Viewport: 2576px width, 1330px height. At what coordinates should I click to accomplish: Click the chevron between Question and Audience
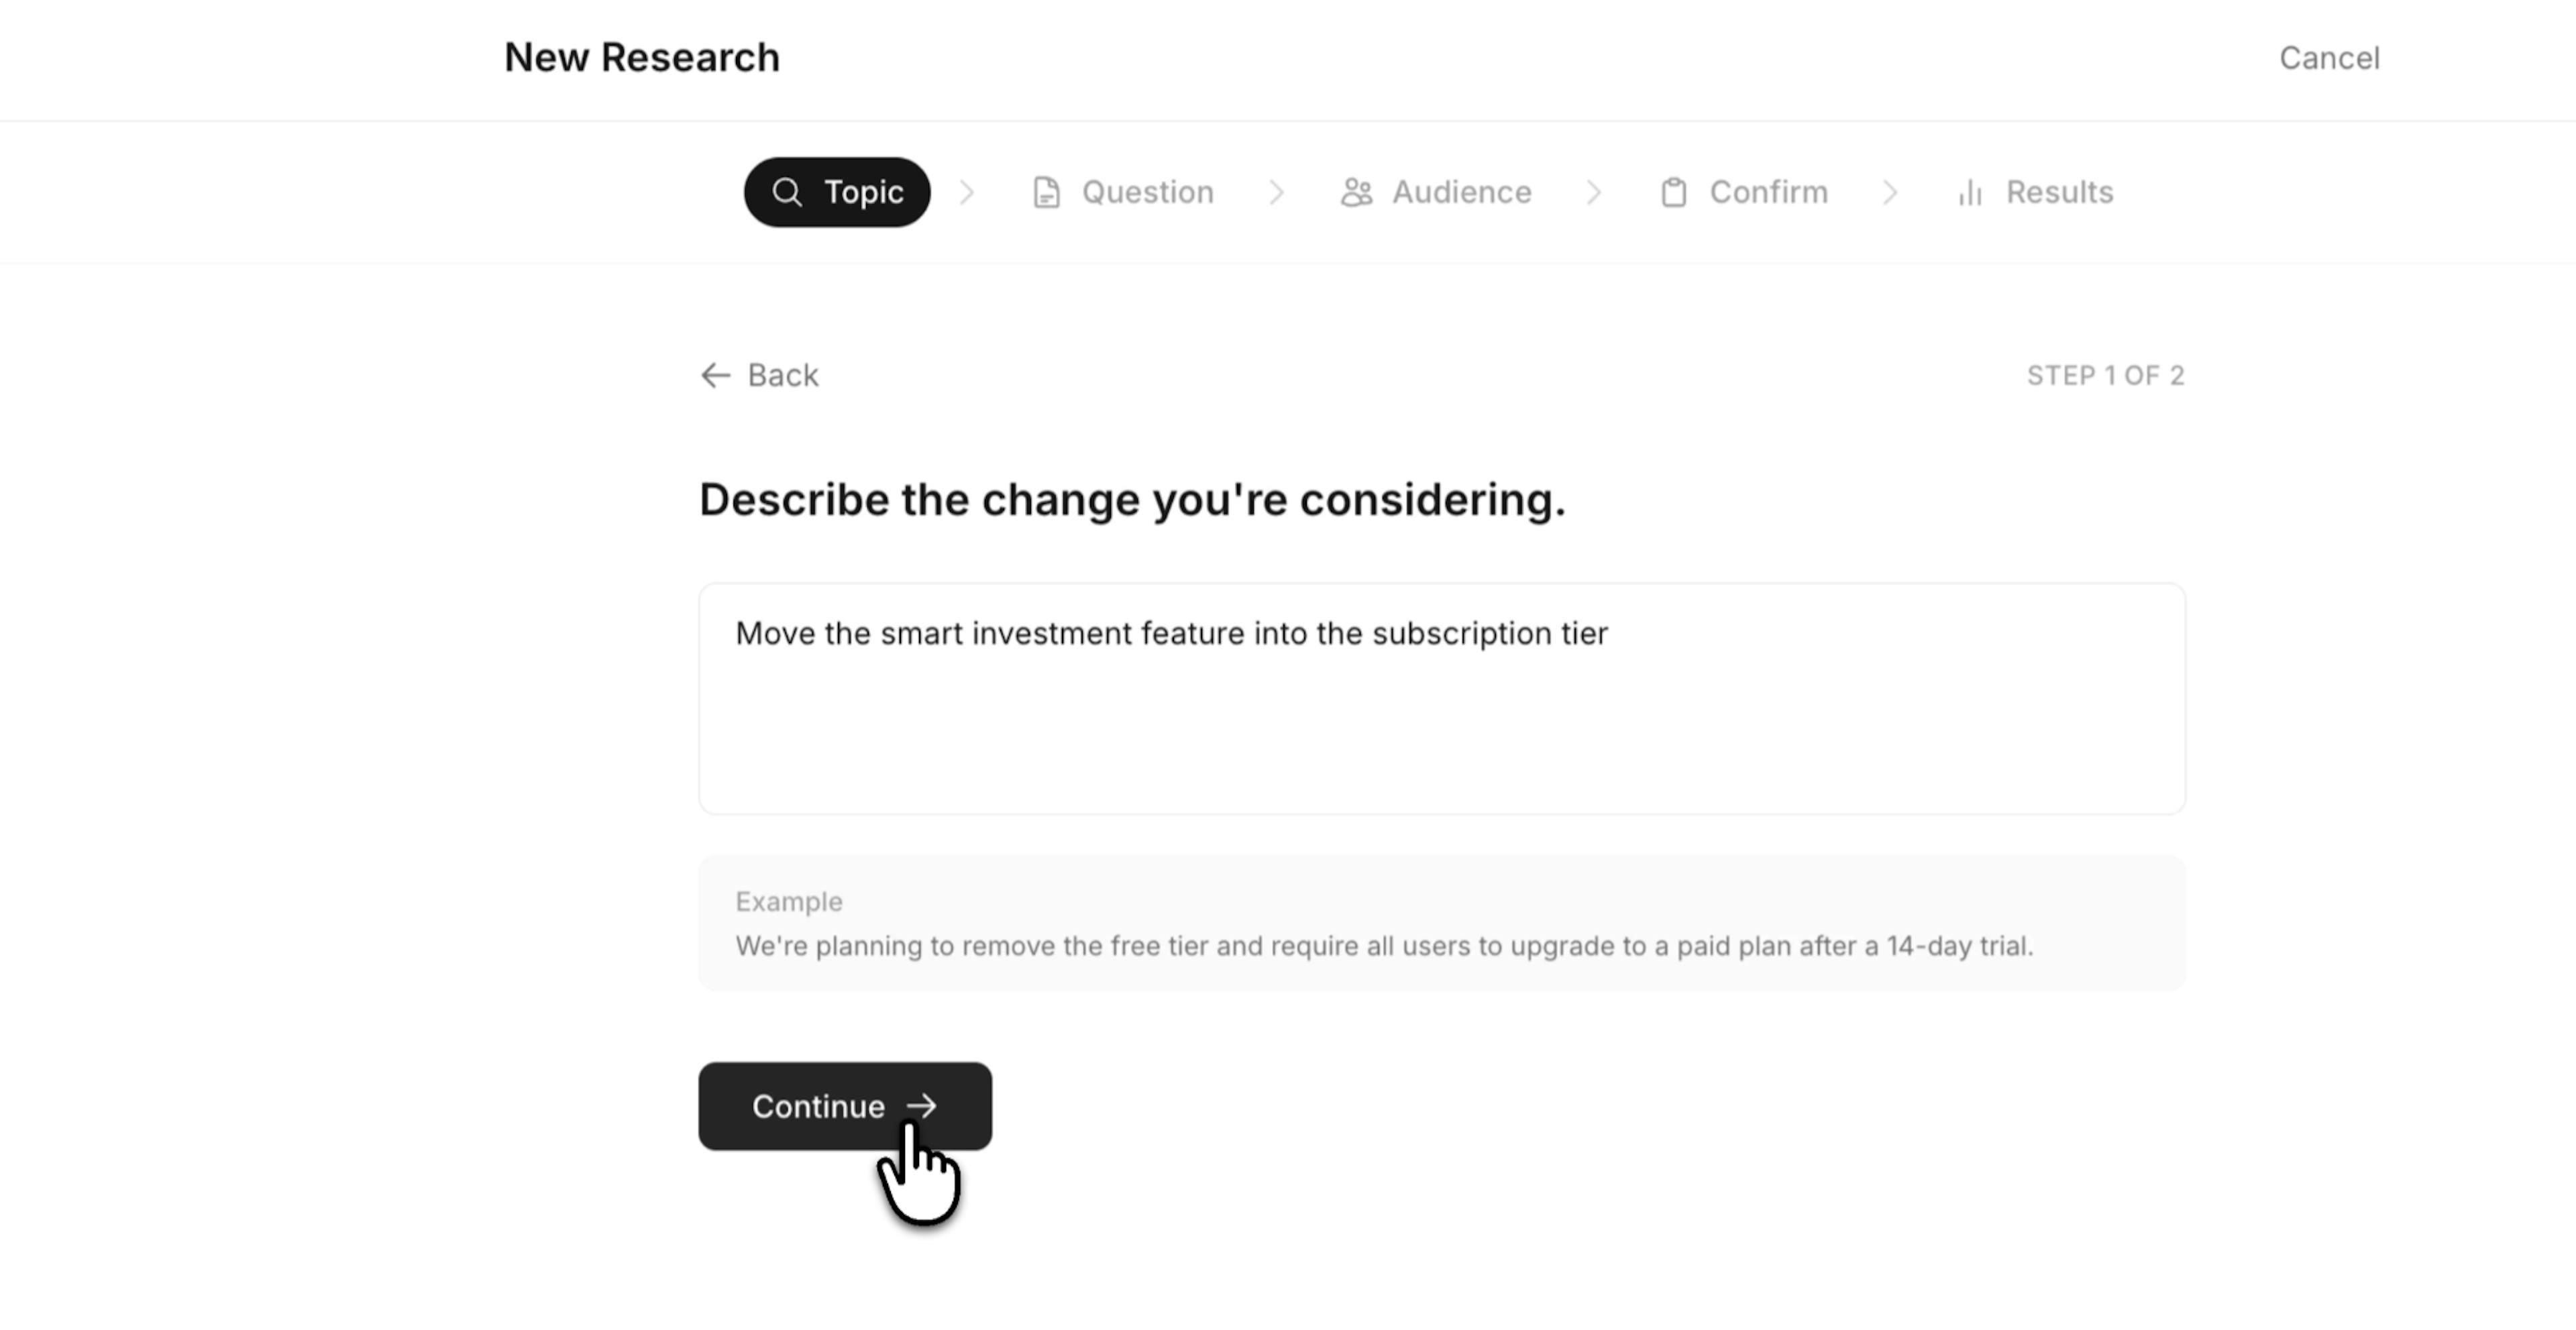coord(1277,192)
